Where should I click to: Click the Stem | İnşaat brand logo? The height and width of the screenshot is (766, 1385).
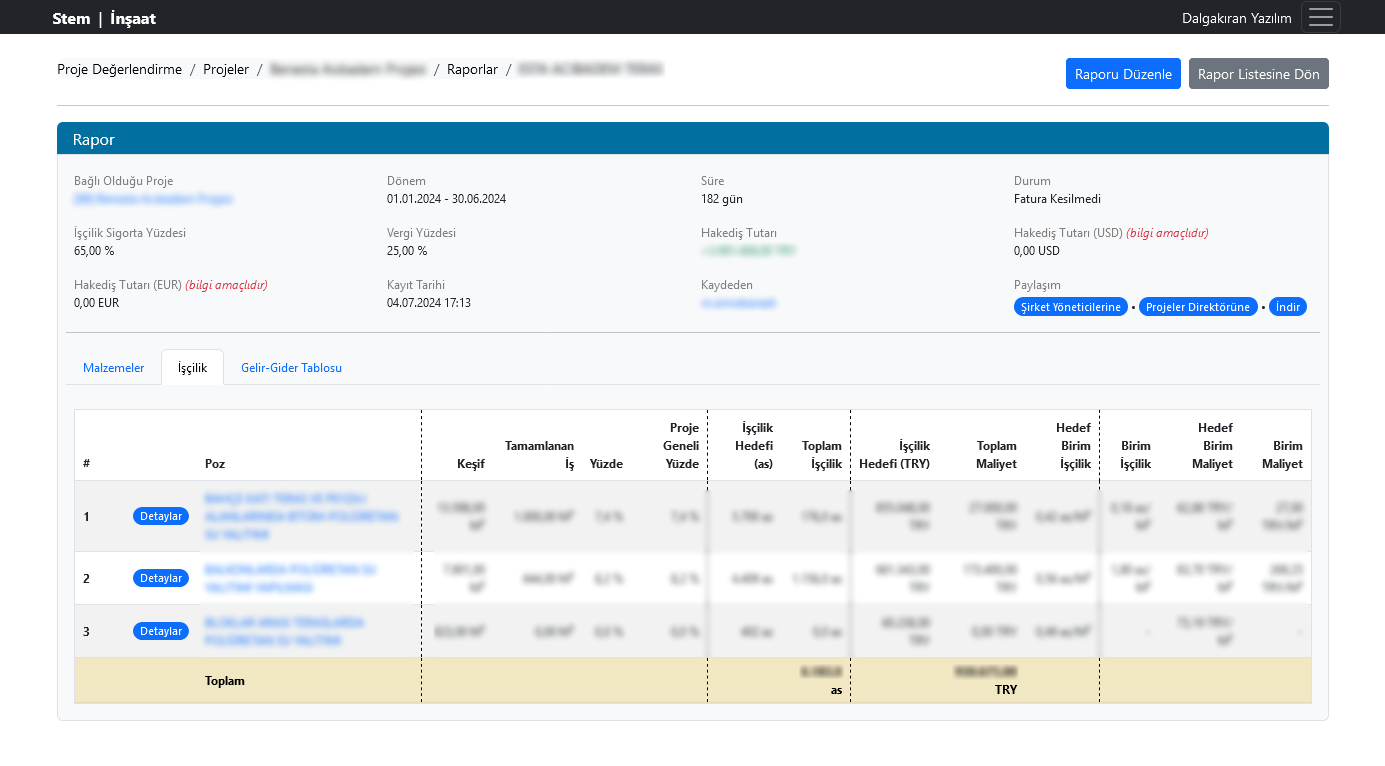pos(104,18)
